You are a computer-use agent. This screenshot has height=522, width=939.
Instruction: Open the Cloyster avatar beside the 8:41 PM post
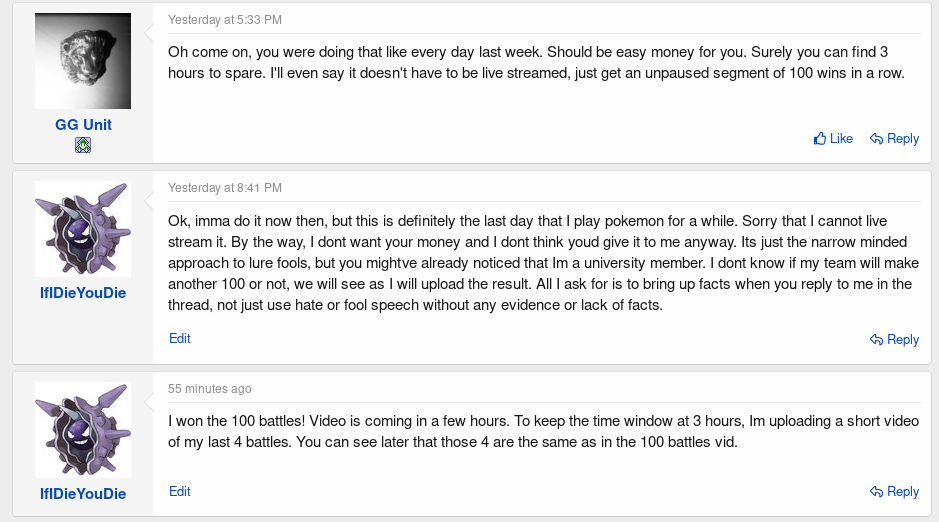pyautogui.click(x=83, y=229)
